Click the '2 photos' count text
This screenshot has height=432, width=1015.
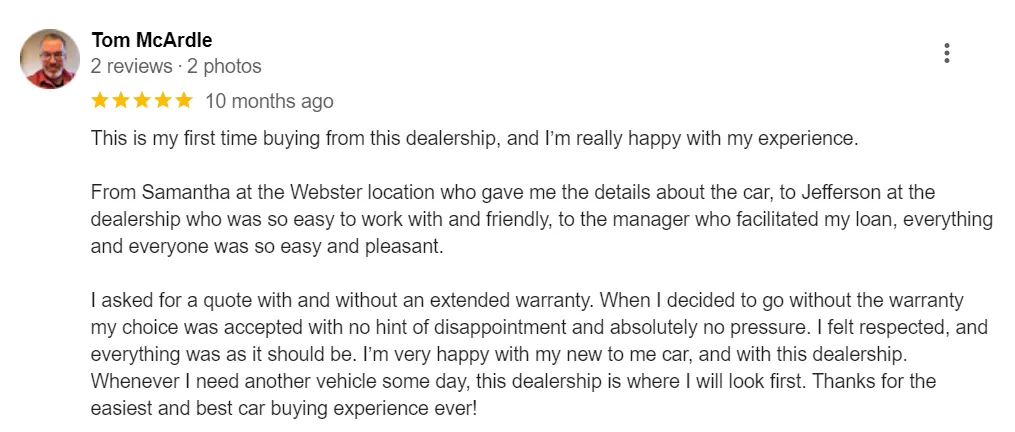tap(224, 67)
